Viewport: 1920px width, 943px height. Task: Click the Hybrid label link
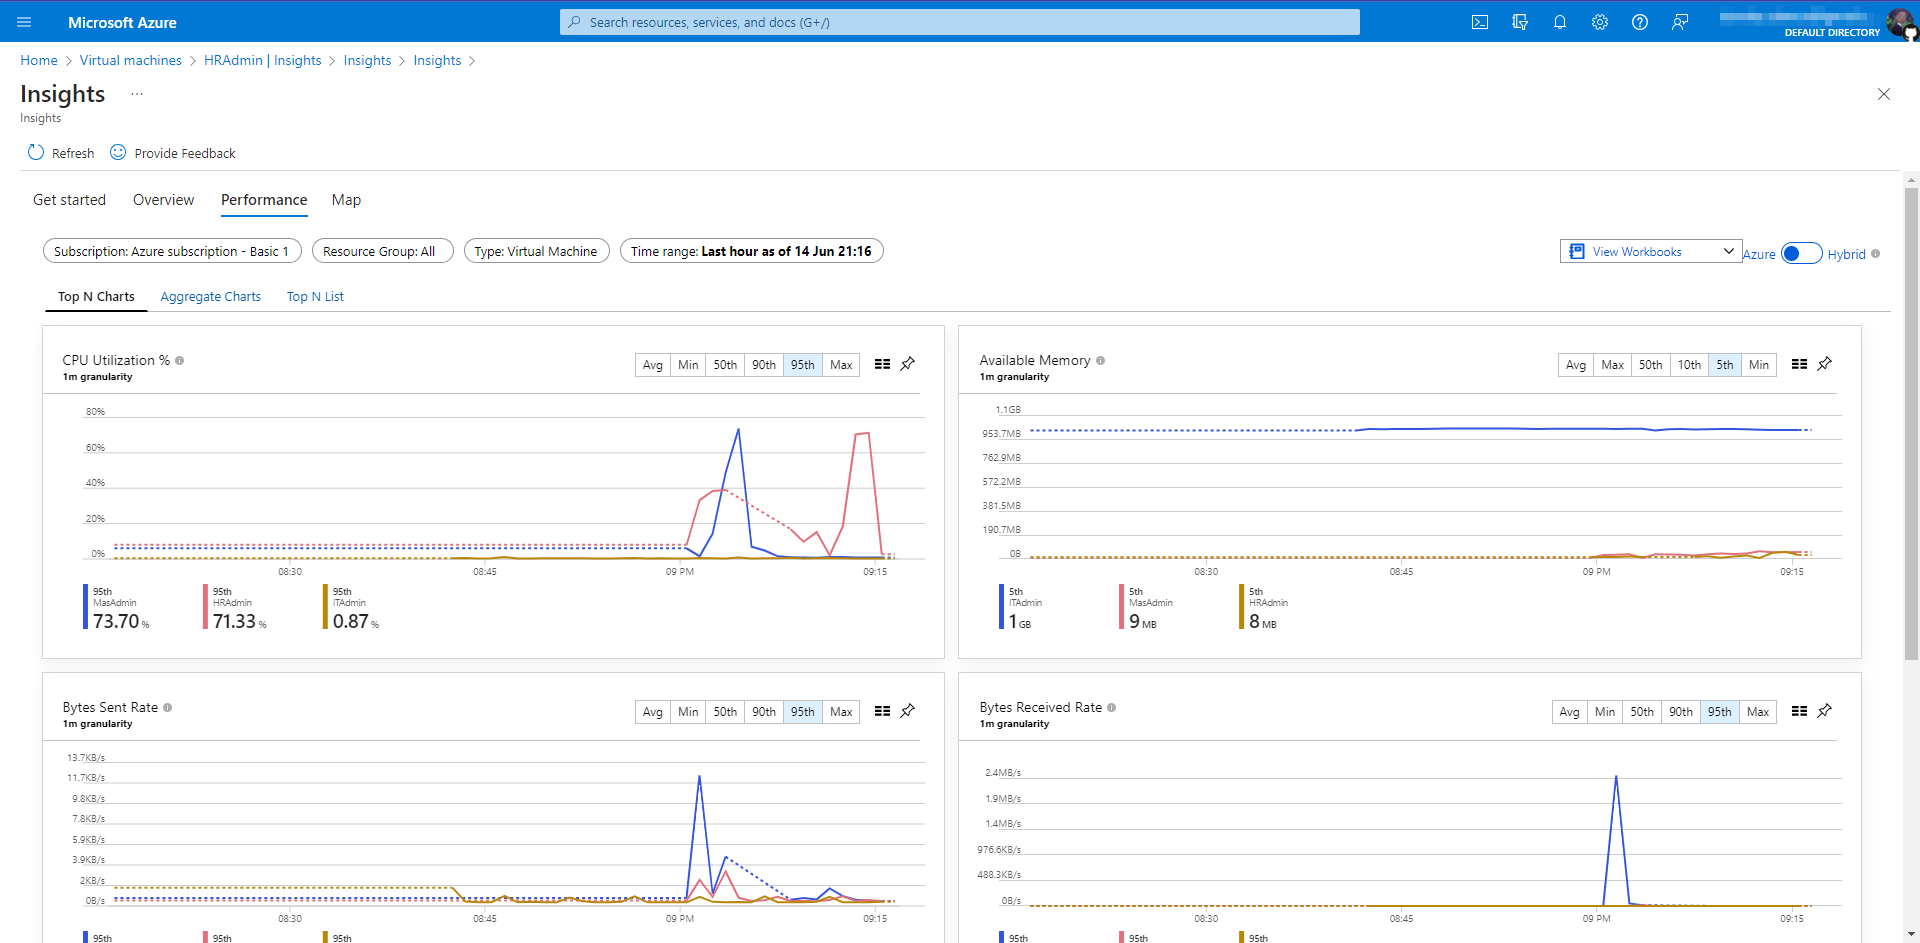(x=1846, y=254)
